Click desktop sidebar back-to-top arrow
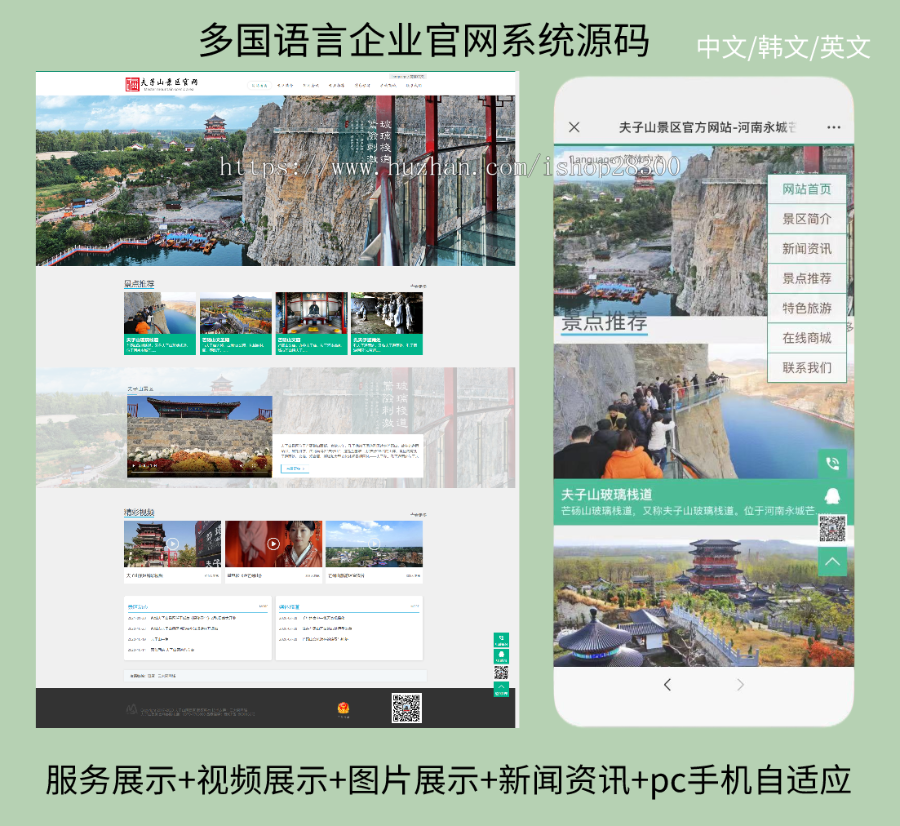The height and width of the screenshot is (826, 900). click(501, 689)
